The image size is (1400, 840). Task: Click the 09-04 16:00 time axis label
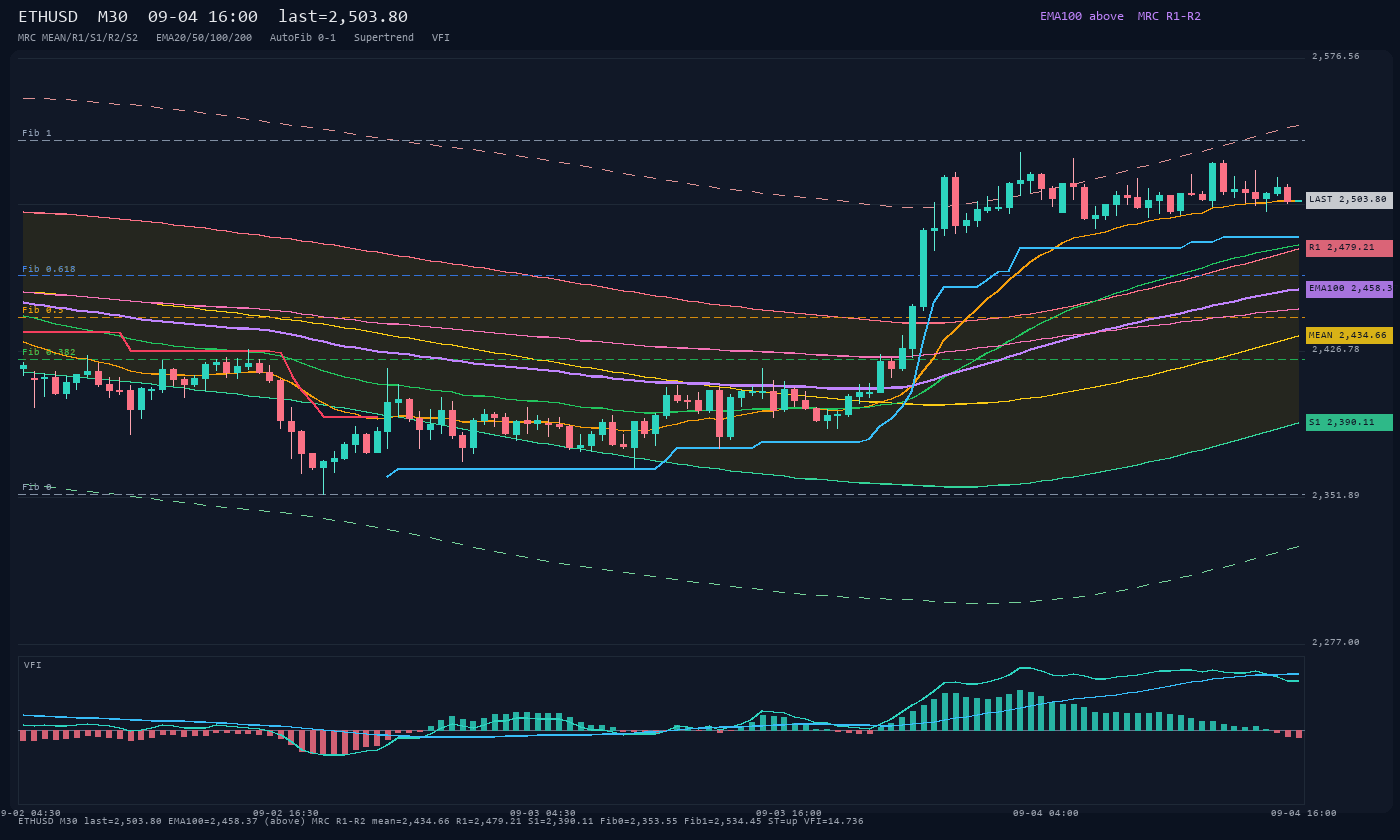tap(1304, 813)
